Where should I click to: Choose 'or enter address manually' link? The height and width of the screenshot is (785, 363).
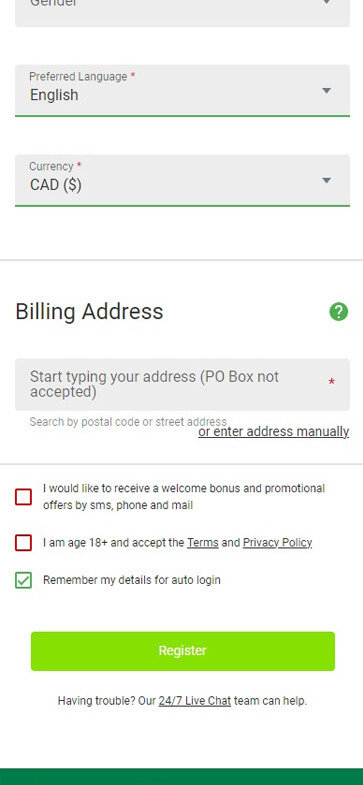tap(273, 432)
